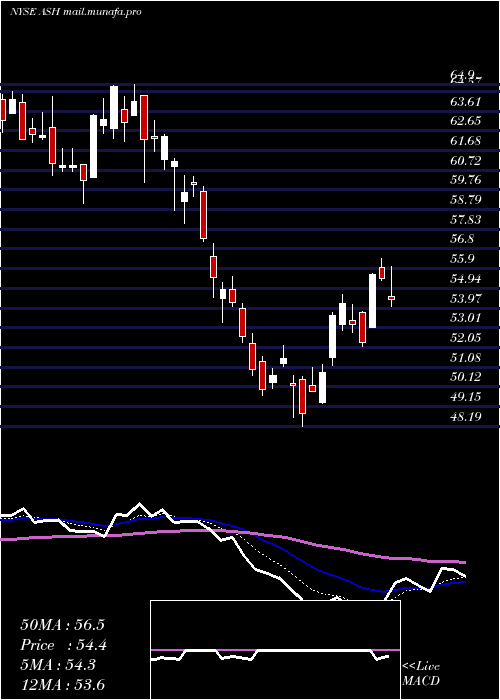Click the 51.08 price axis label

tap(466, 357)
